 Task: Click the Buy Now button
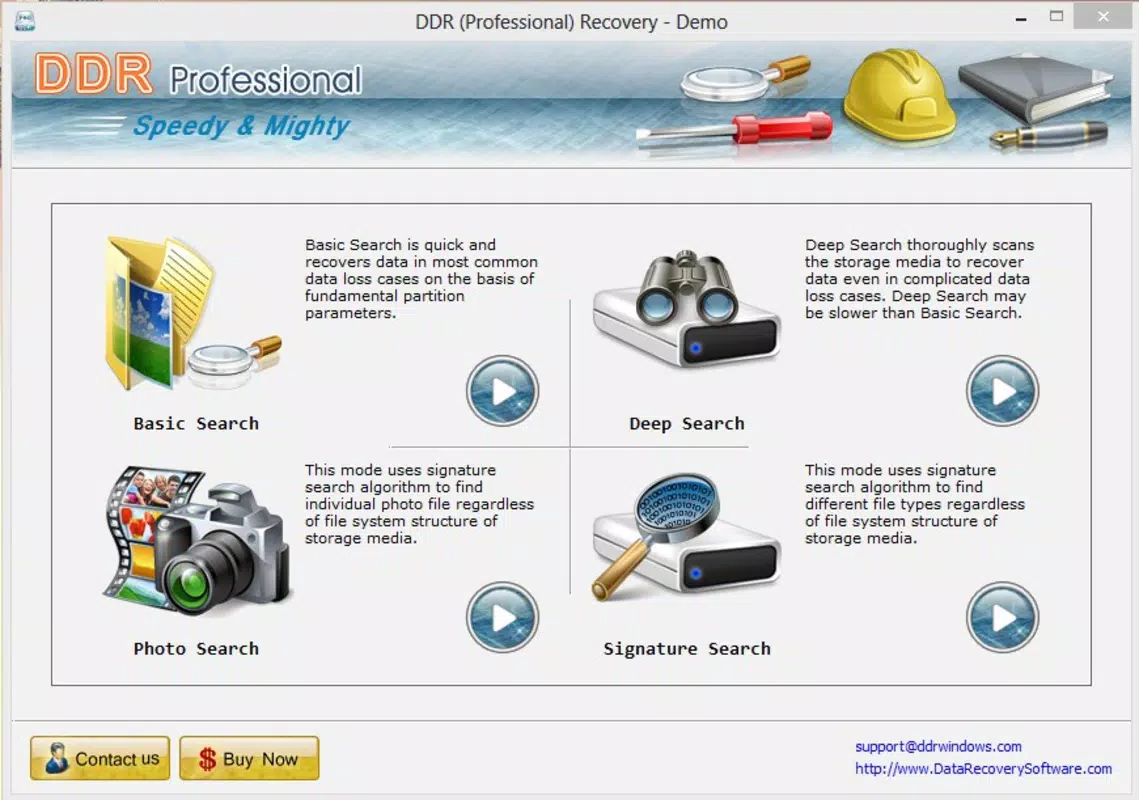[x=249, y=759]
